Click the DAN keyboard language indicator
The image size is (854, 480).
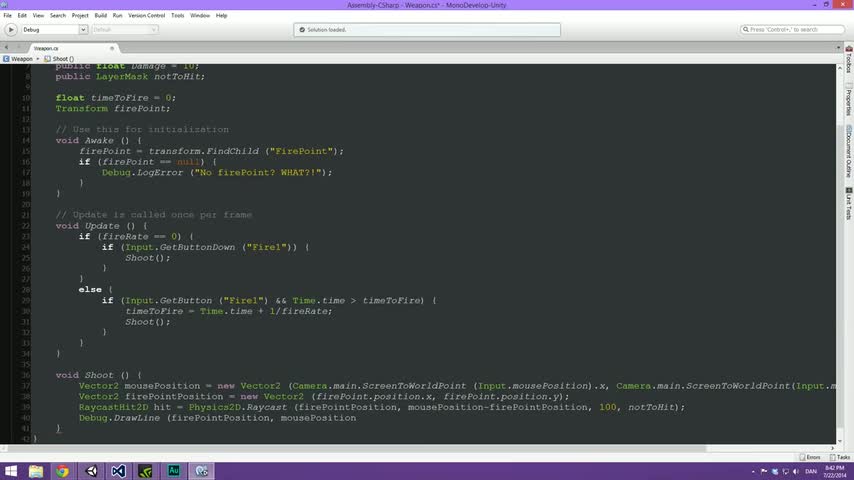click(811, 471)
